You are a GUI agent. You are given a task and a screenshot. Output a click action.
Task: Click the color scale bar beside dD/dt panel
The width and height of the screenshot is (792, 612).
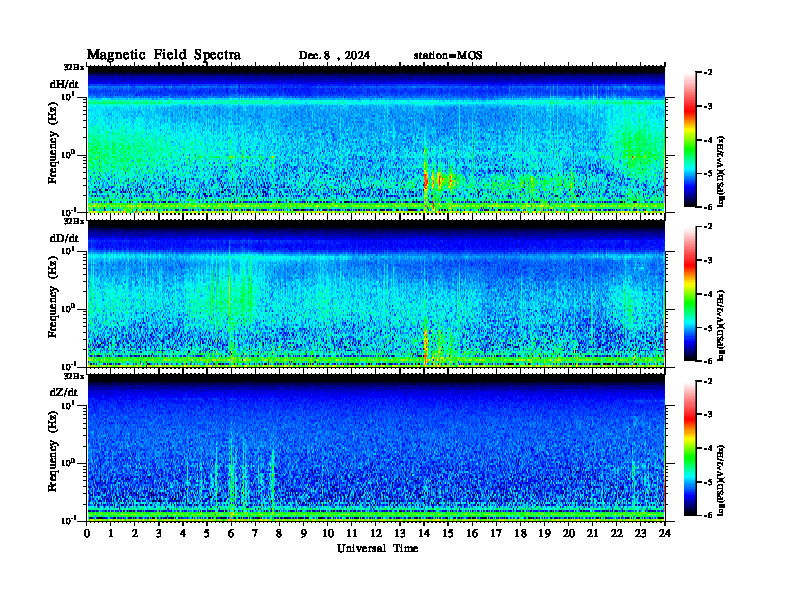click(690, 293)
